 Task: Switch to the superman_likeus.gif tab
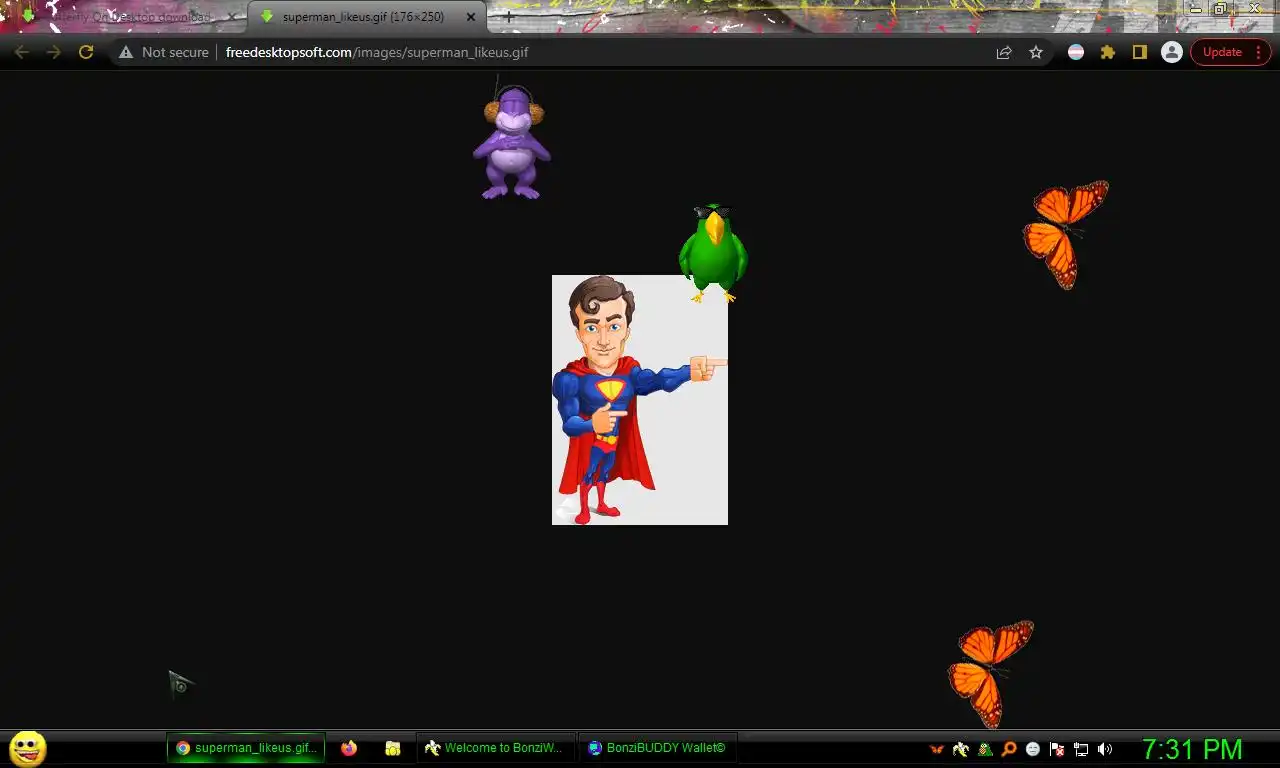(x=367, y=17)
